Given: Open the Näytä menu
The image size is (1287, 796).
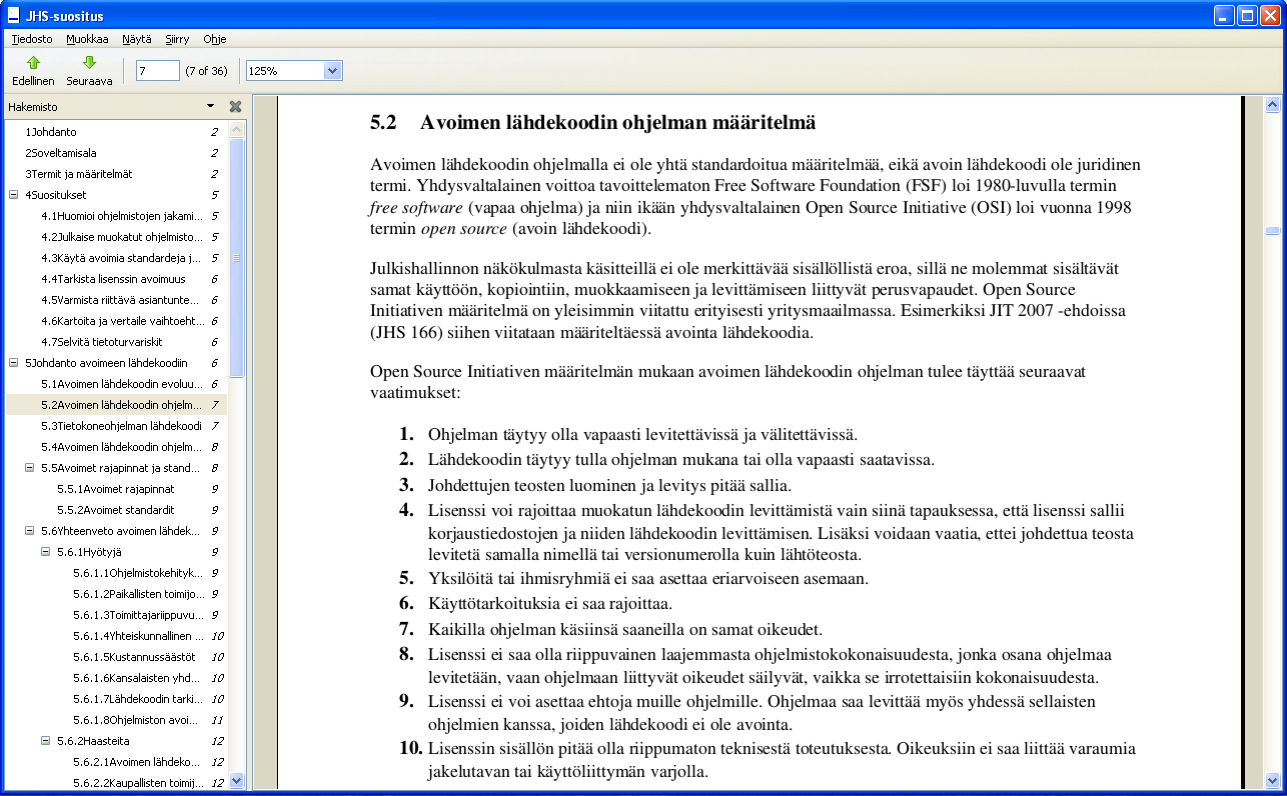Looking at the screenshot, I should click(x=137, y=39).
